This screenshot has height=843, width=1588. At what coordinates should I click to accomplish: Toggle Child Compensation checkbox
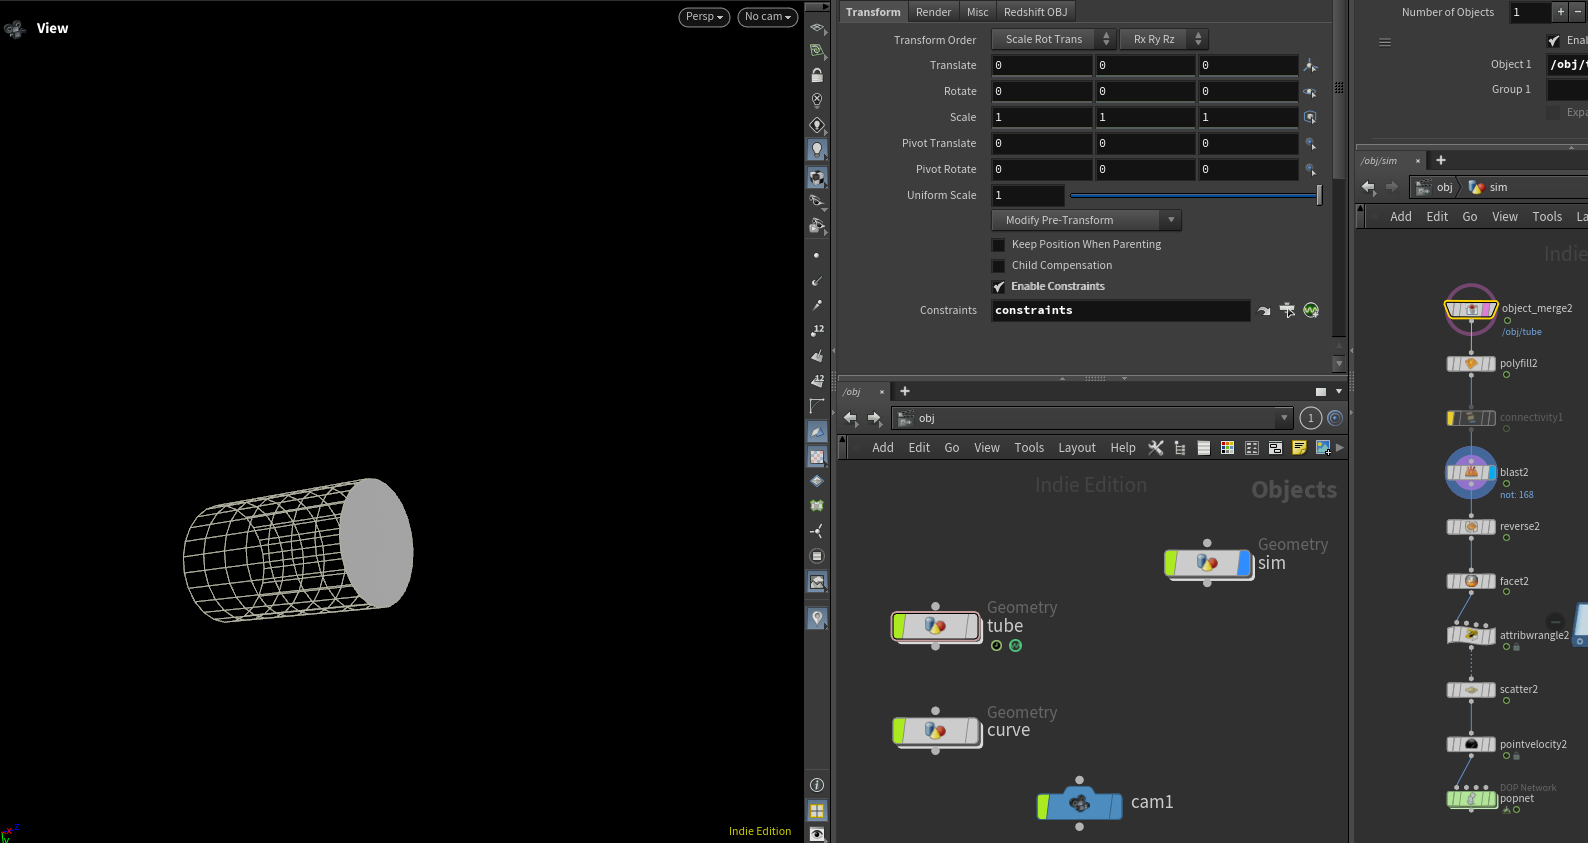998,266
